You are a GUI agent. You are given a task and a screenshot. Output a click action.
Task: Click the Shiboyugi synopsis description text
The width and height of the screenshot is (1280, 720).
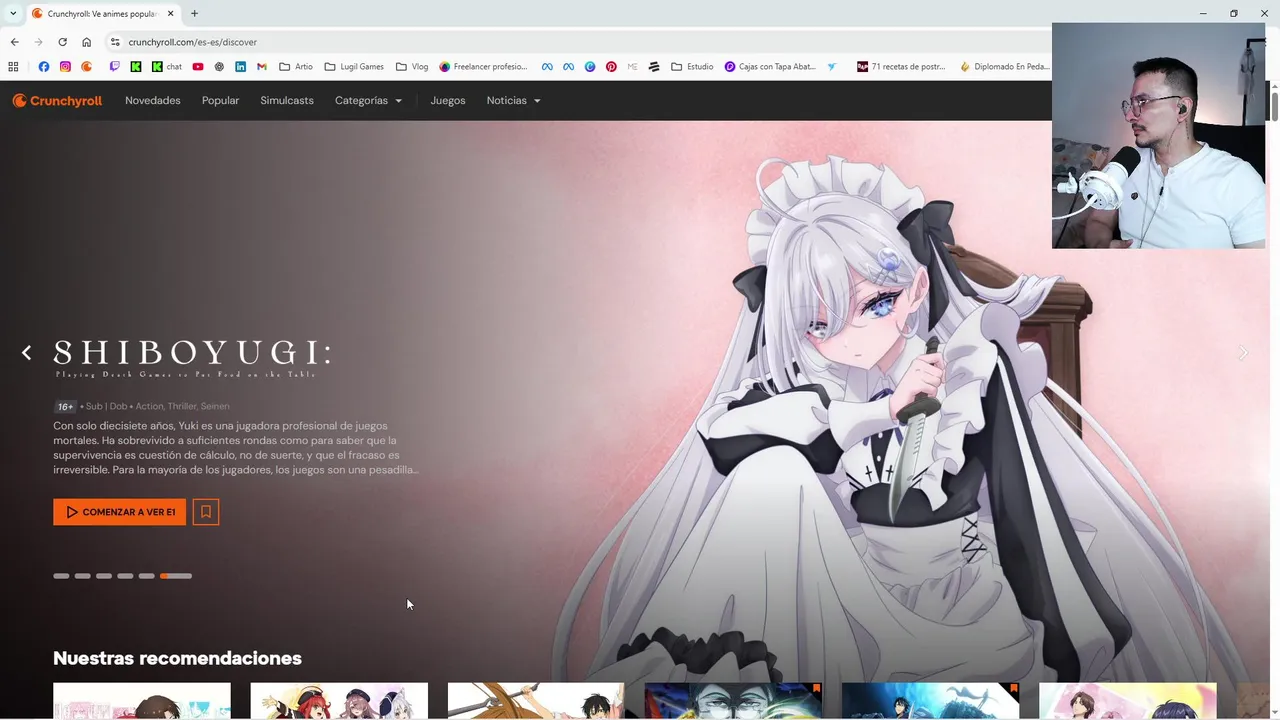click(x=236, y=448)
